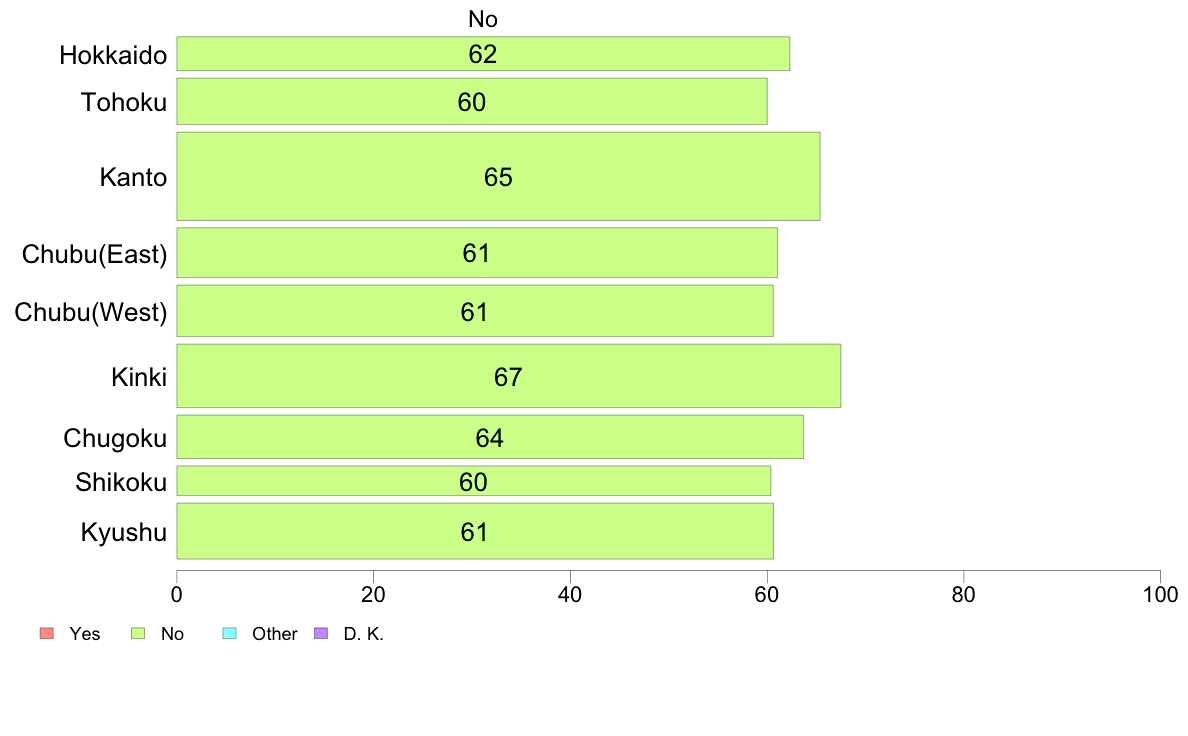Click the purple D. K. legend swatch

coord(321,634)
